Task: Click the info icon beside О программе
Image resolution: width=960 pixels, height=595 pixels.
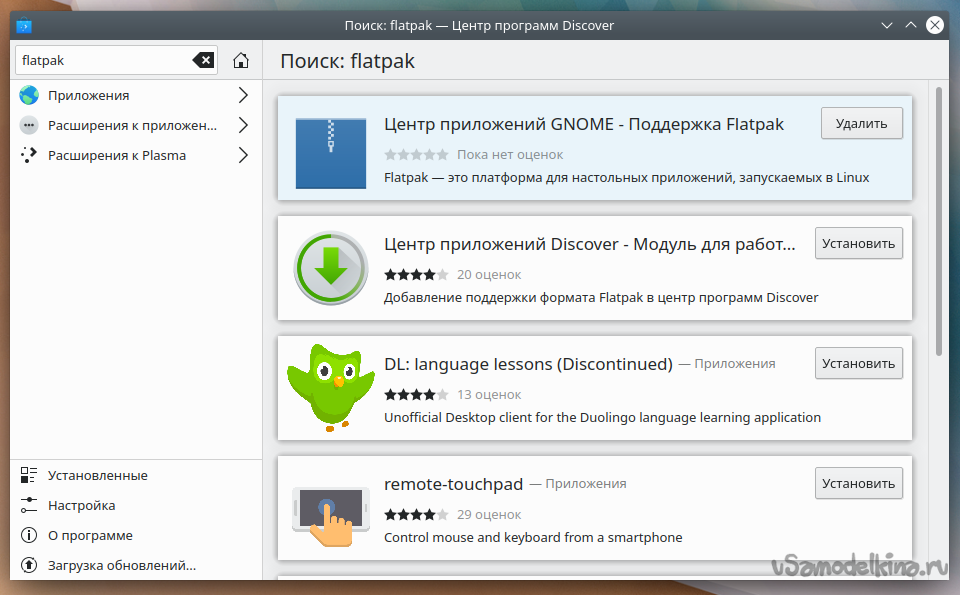Action: click(x=29, y=535)
